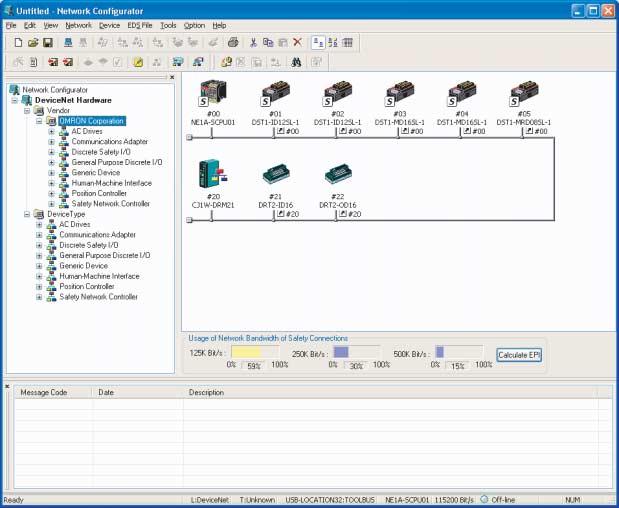Select the #00 NE1A-SCPU01 device
This screenshot has height=508, width=619.
pos(213,103)
